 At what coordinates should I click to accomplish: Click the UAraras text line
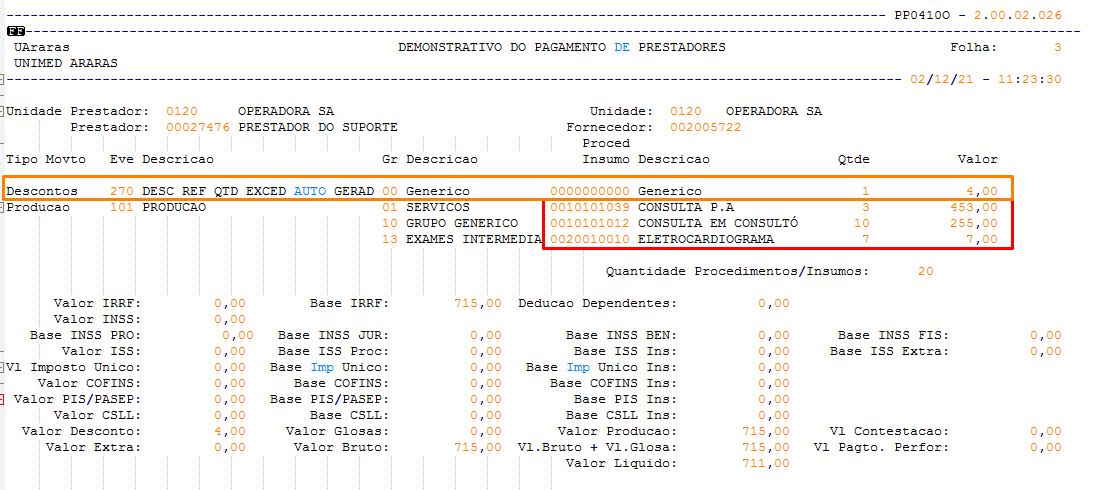coord(42,47)
